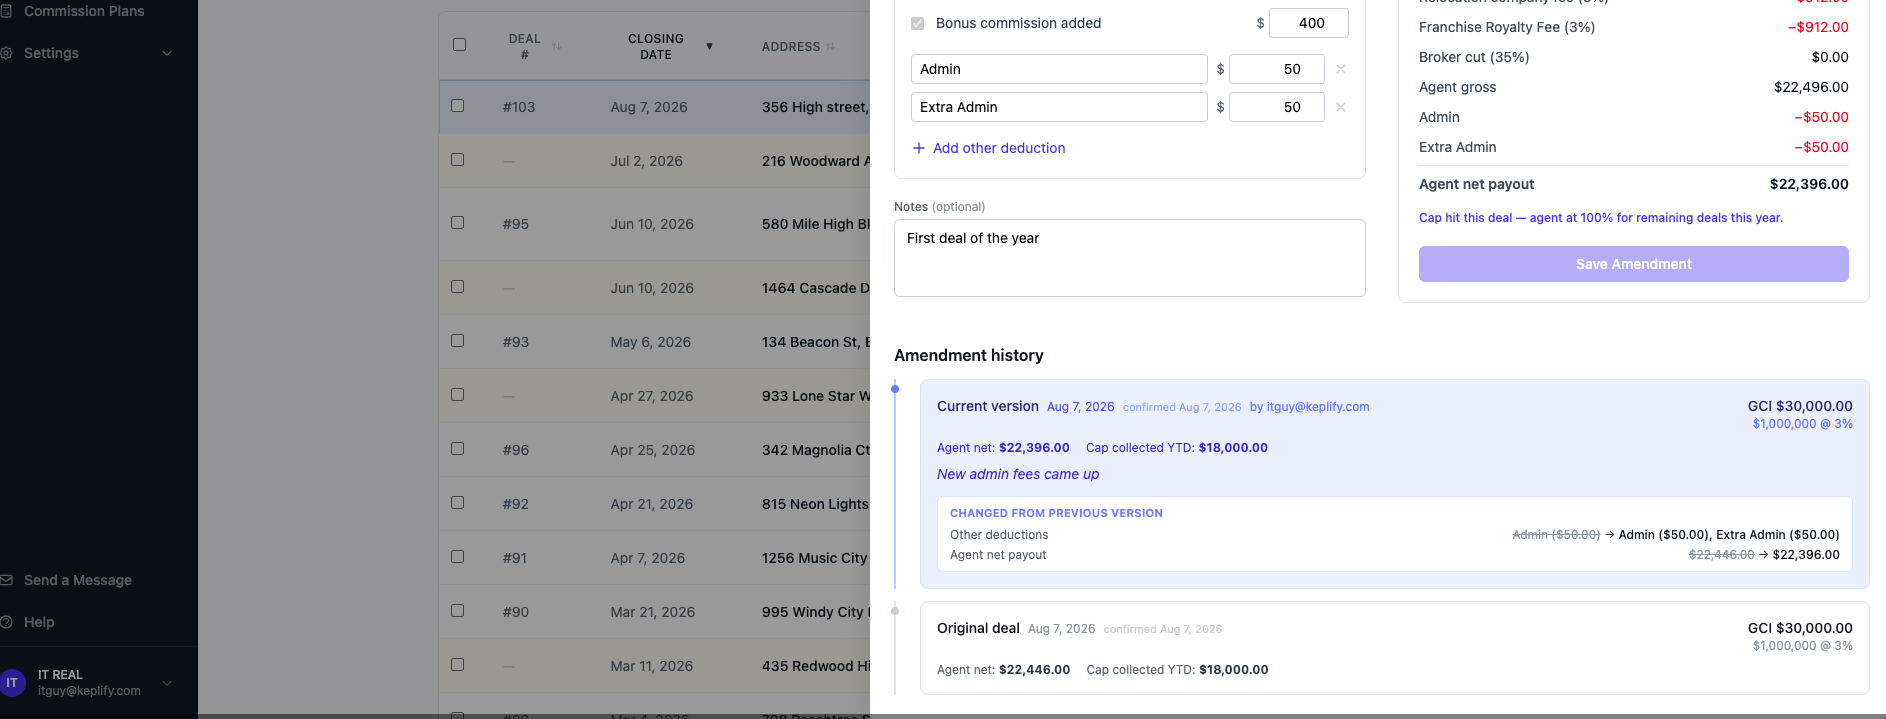
Task: Edit the bonus commission amount field
Action: click(x=1308, y=23)
